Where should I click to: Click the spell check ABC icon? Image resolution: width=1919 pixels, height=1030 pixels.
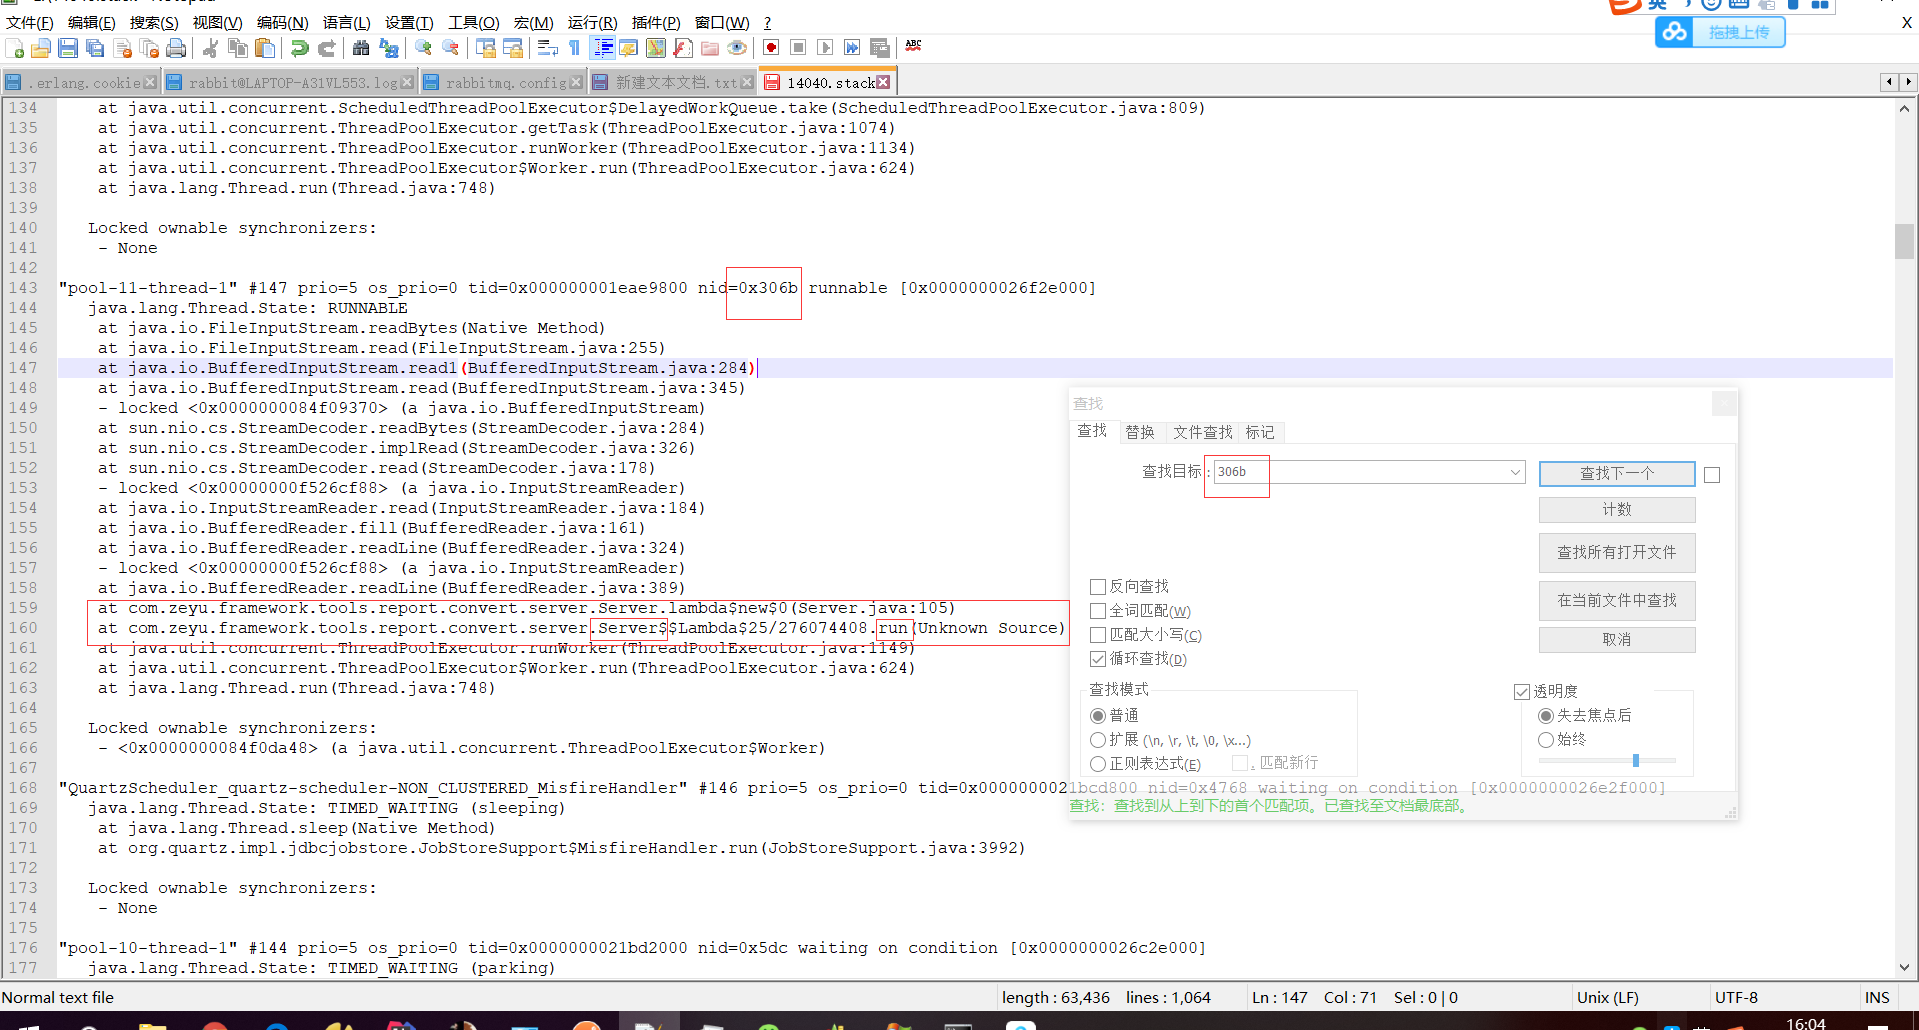pos(913,46)
